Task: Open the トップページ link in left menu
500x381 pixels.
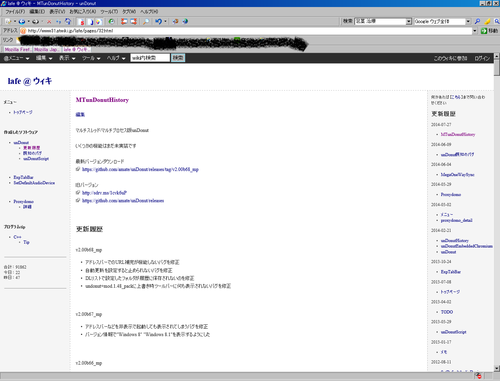Action: coord(23,112)
